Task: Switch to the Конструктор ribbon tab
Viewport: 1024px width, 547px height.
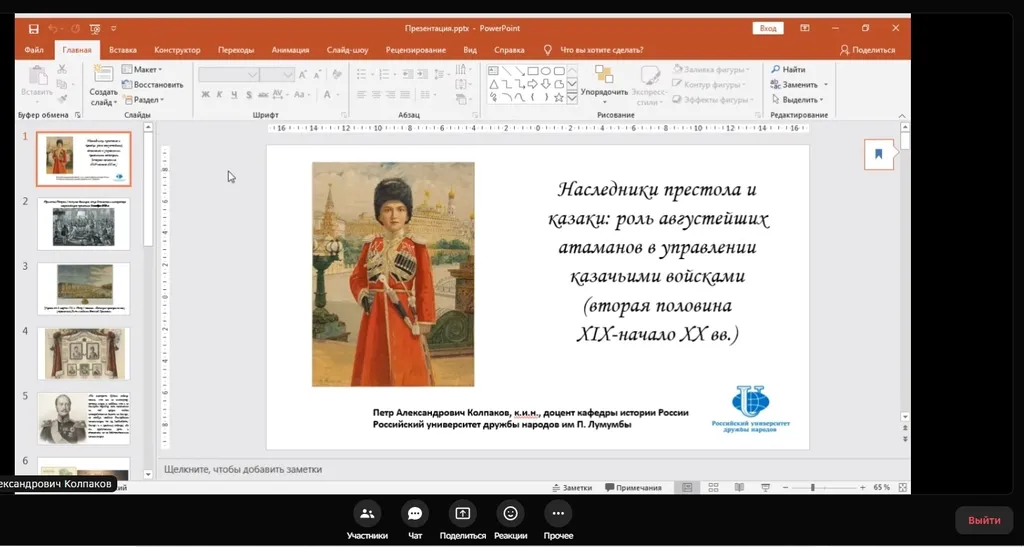Action: (177, 50)
